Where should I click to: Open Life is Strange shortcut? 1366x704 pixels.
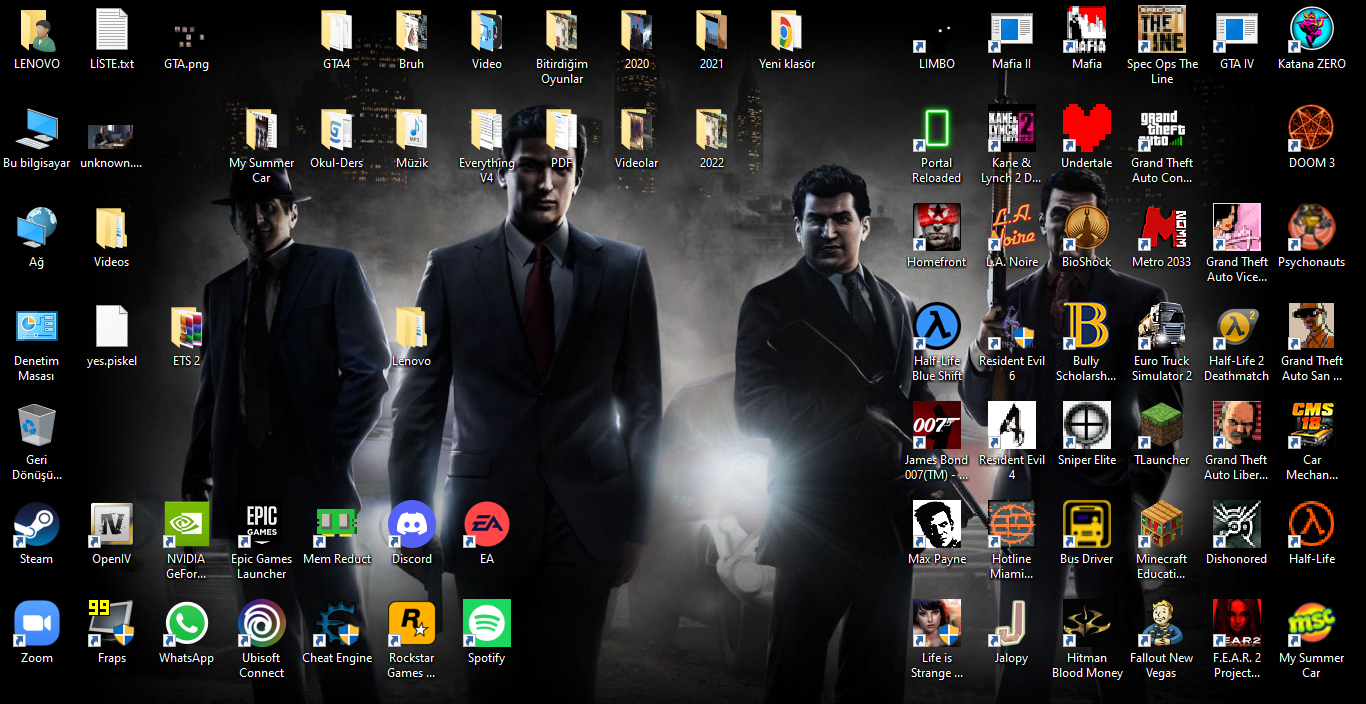pos(937,624)
